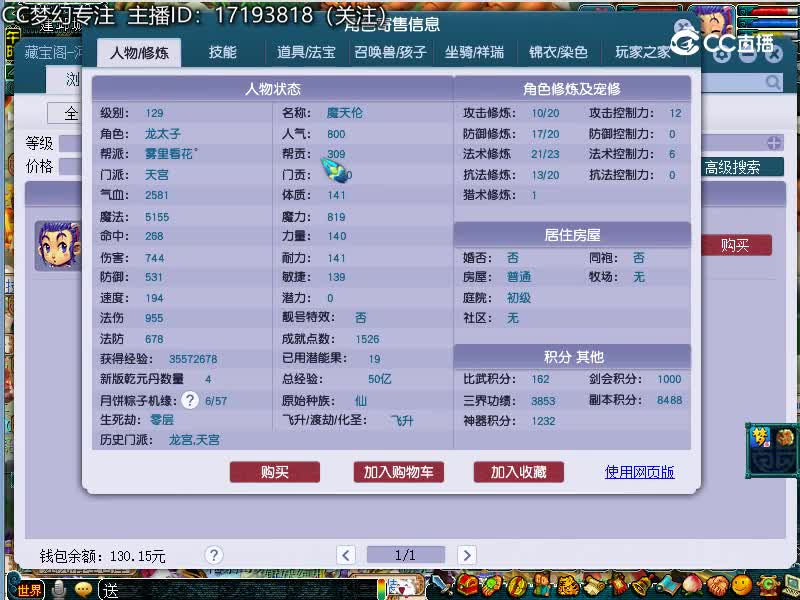This screenshot has height=600, width=800.
Task: Click the green round icon beside the chest
Action: click(491, 585)
